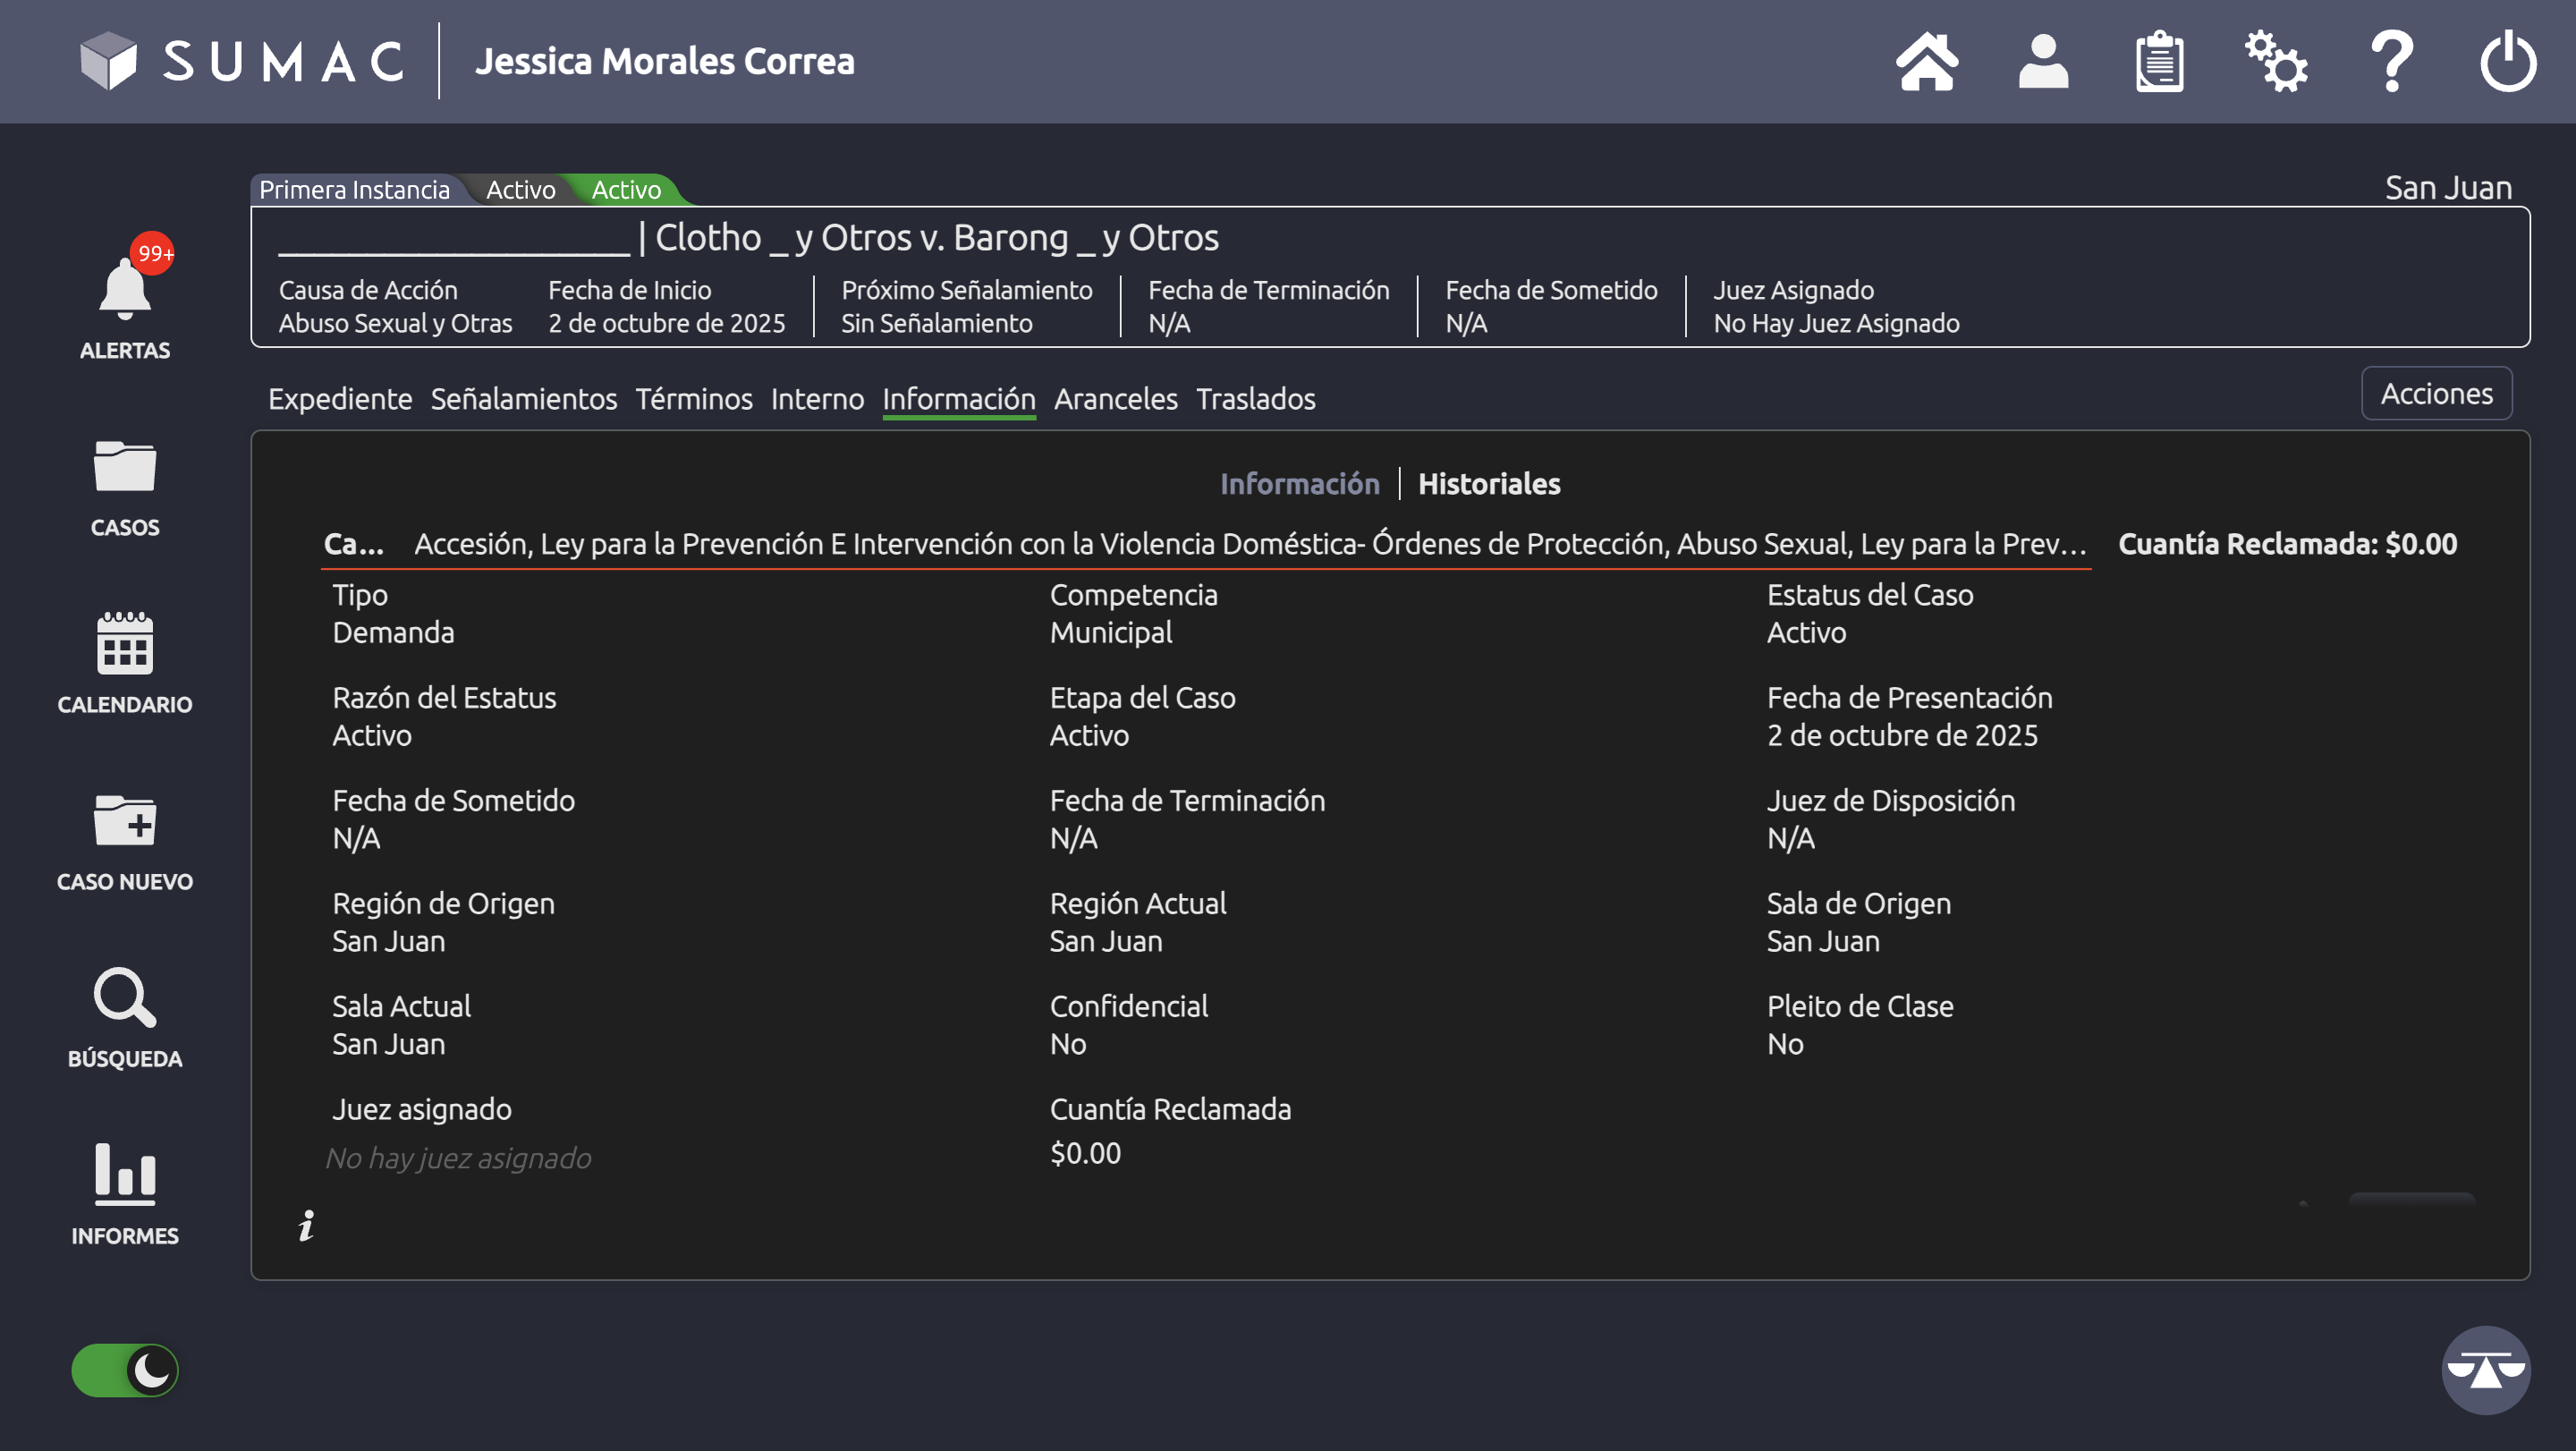Click the small info i icon

tap(307, 1225)
